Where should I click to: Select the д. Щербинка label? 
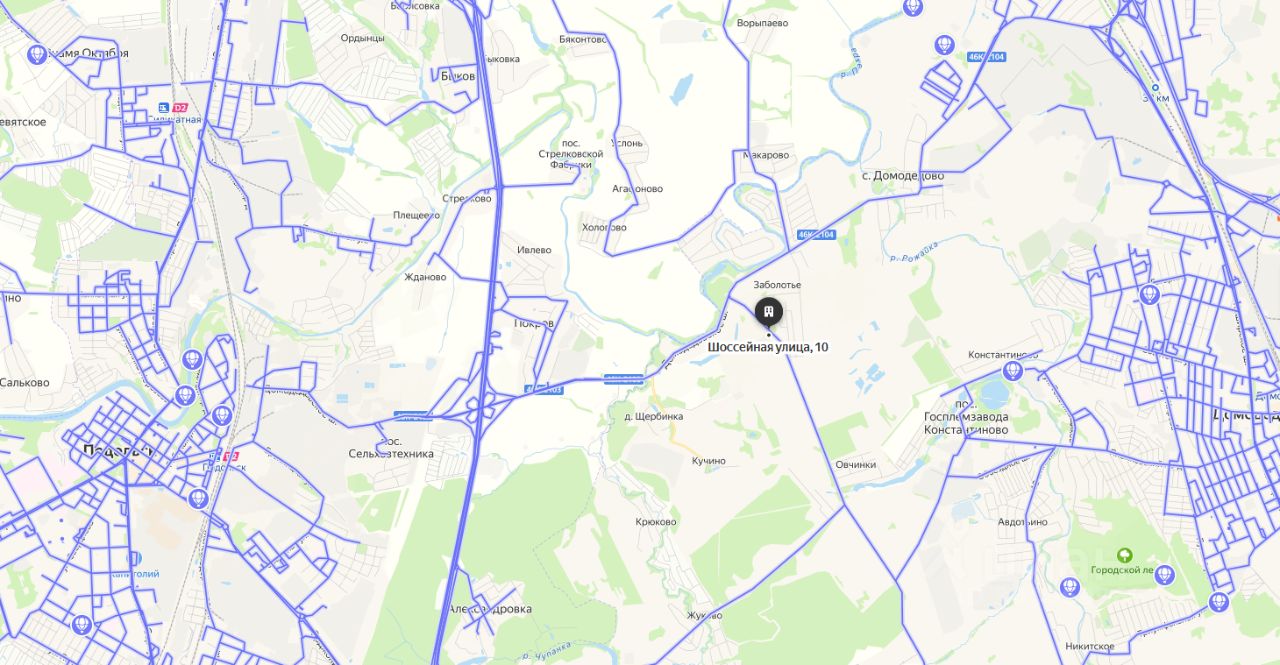tap(653, 416)
